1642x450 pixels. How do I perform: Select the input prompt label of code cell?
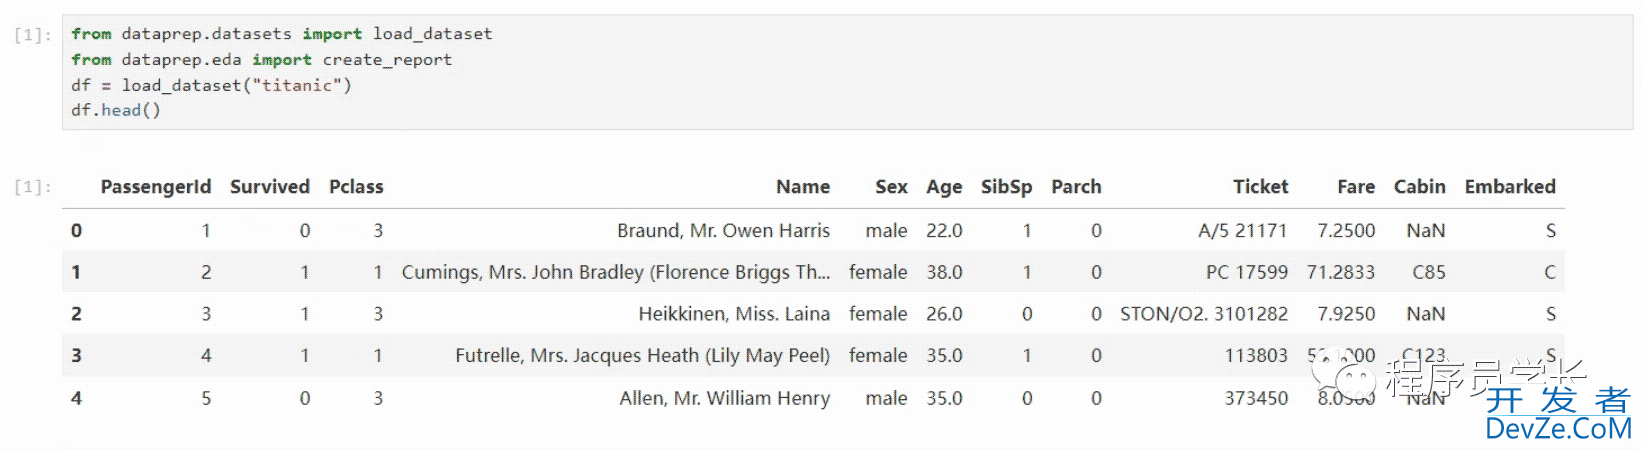click(33, 35)
